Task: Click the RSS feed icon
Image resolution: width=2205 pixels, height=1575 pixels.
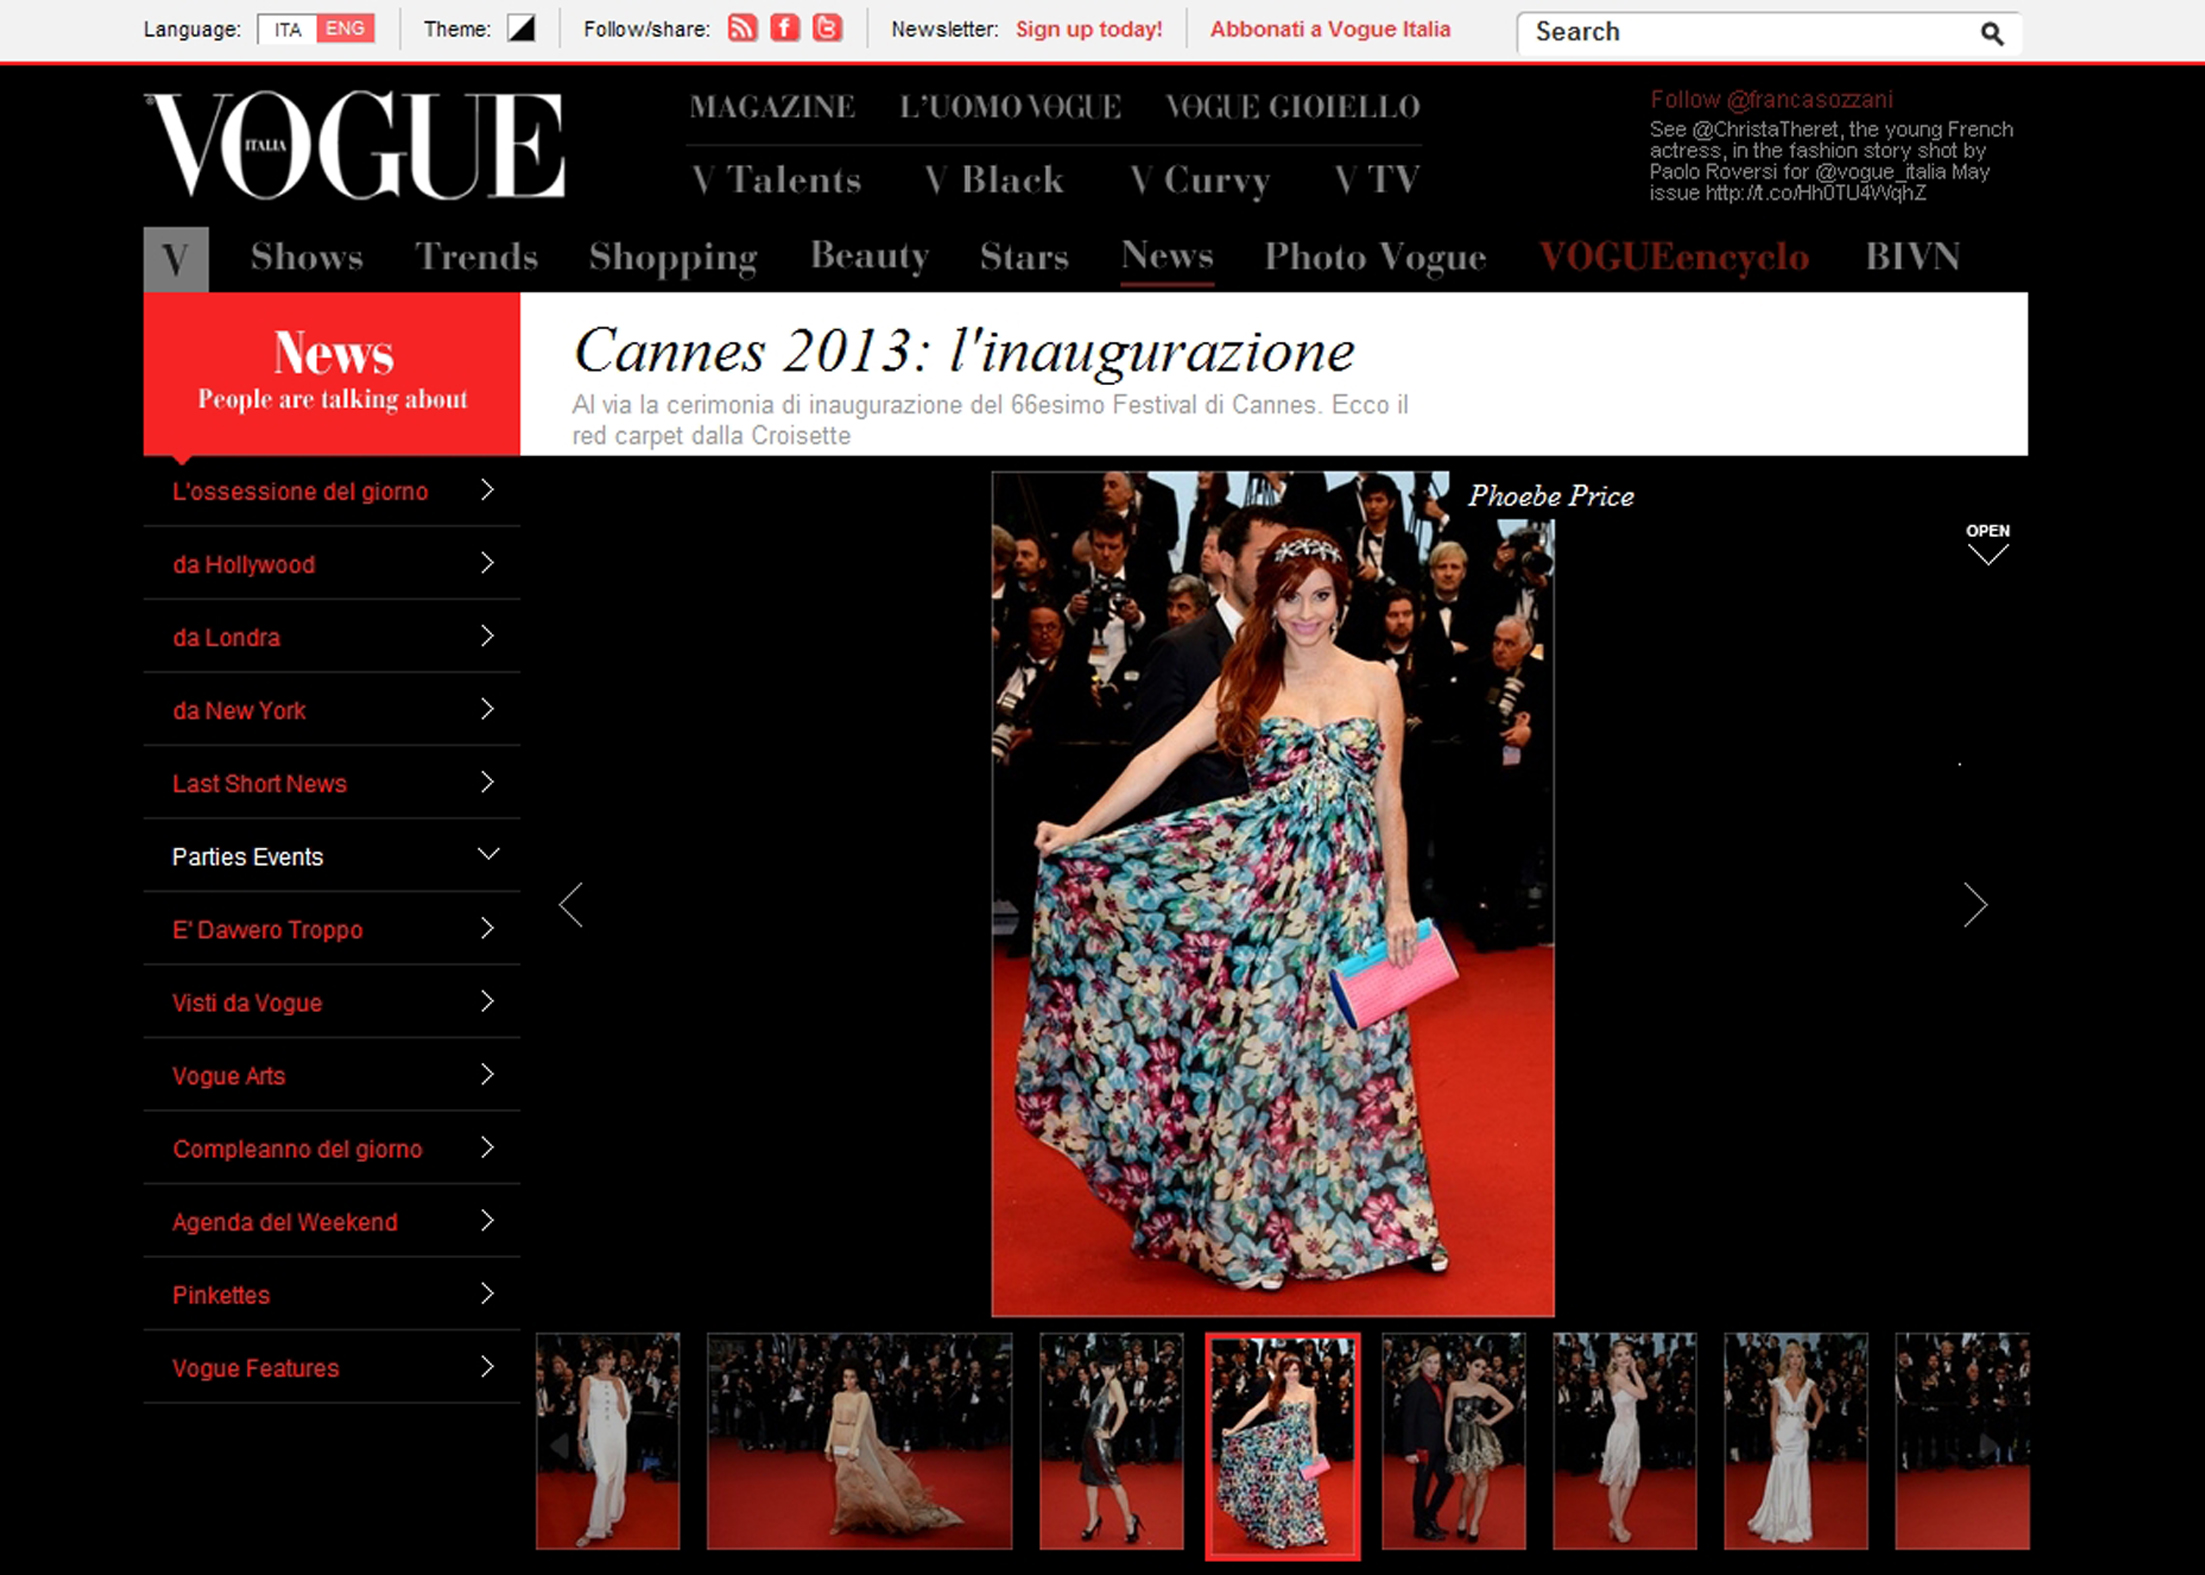Action: tap(741, 29)
